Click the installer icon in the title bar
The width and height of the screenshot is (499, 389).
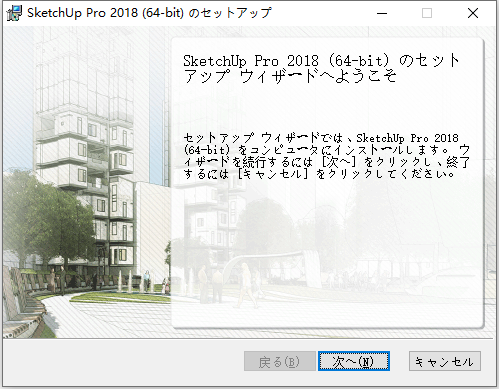pyautogui.click(x=14, y=13)
